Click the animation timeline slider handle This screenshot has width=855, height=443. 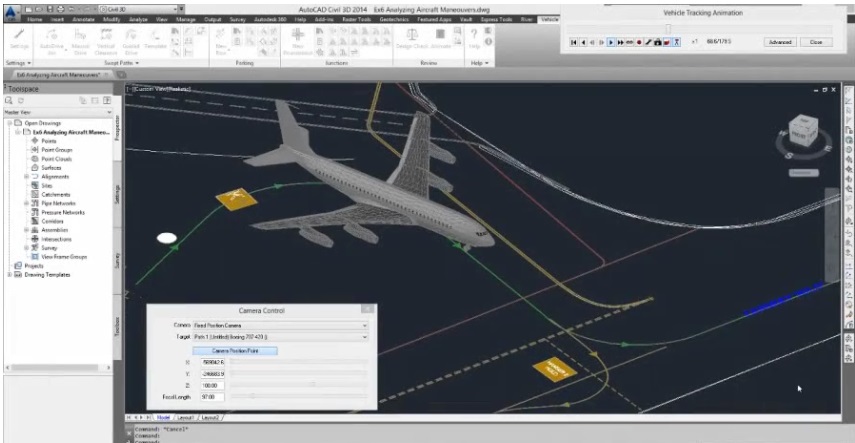click(668, 28)
